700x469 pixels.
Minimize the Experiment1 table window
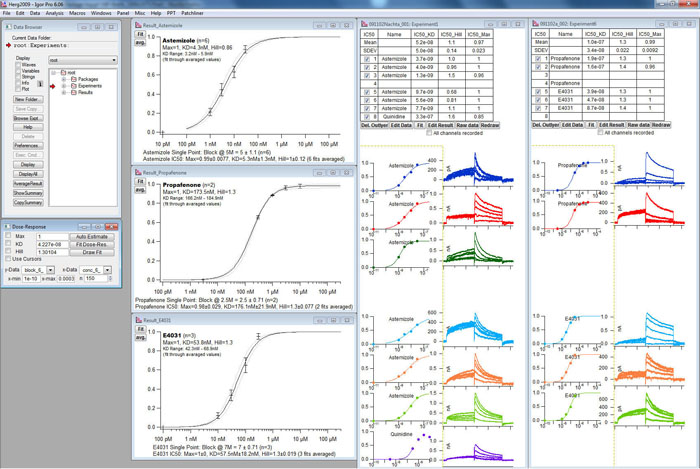click(490, 24)
